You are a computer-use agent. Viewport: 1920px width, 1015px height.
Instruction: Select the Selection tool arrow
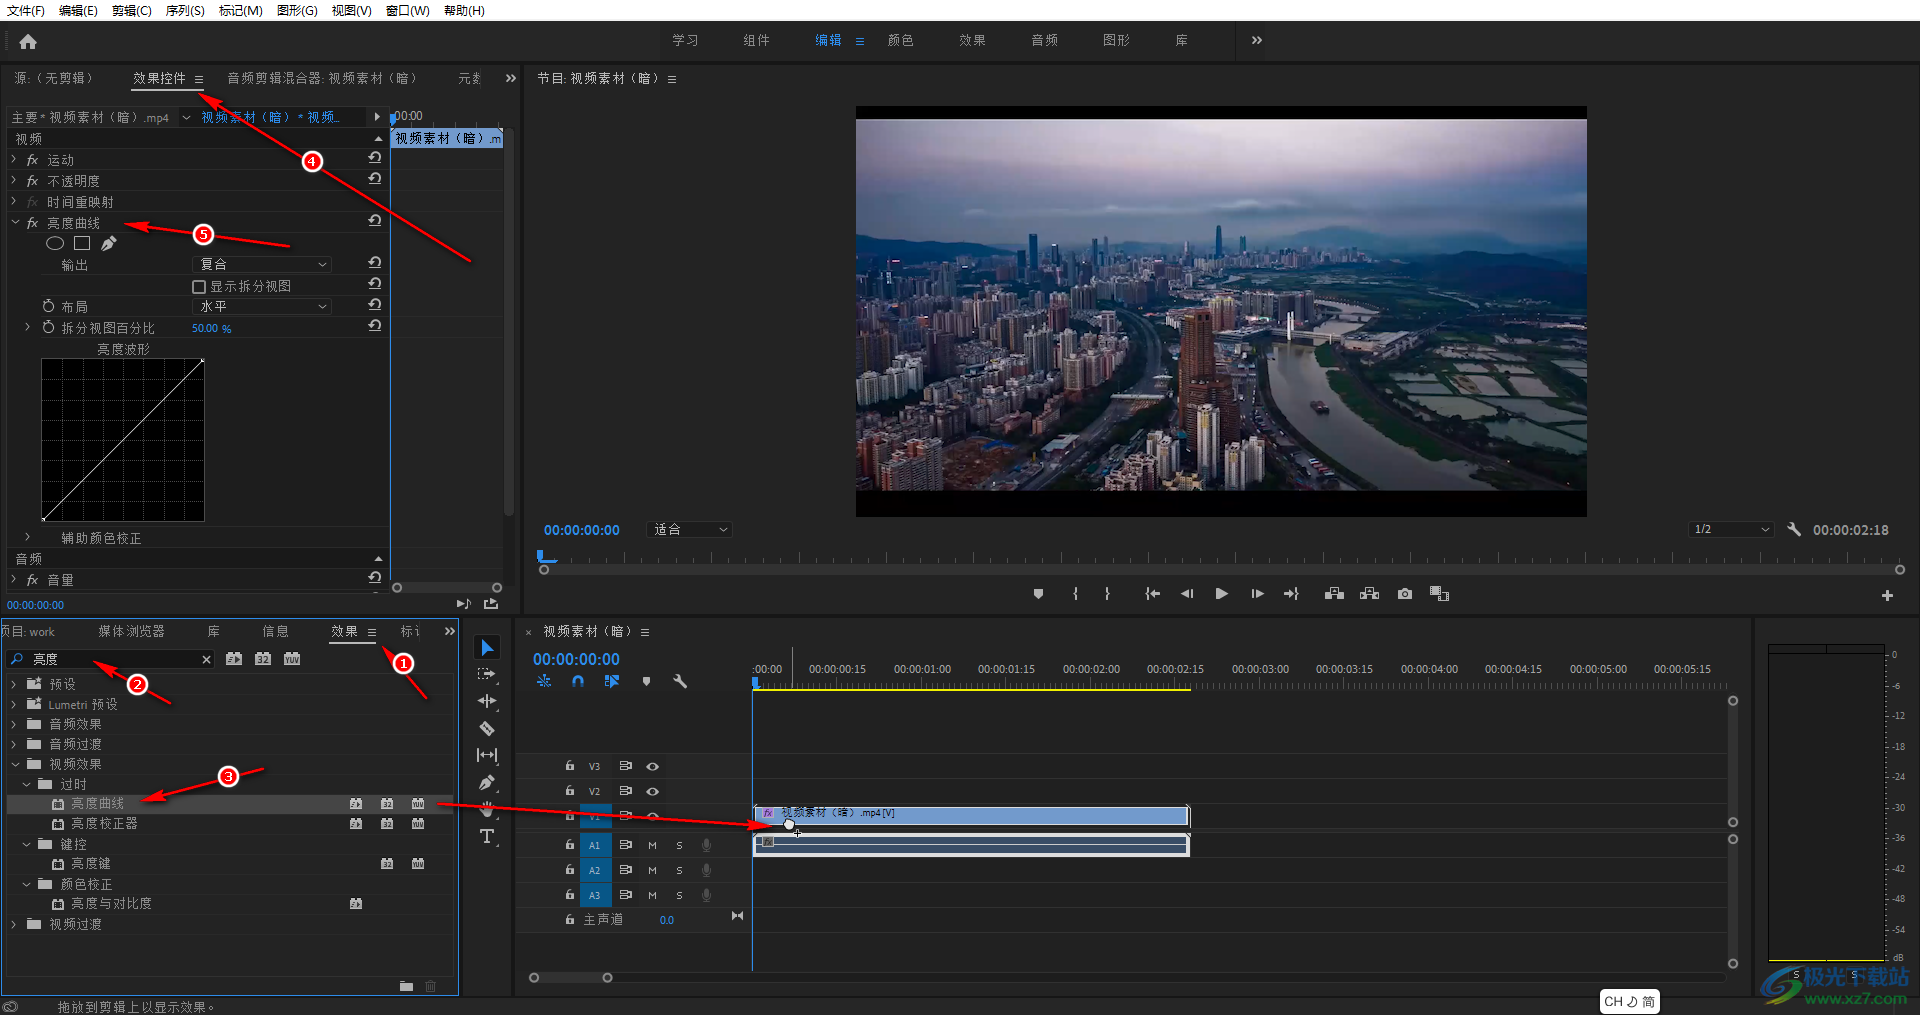(x=487, y=648)
